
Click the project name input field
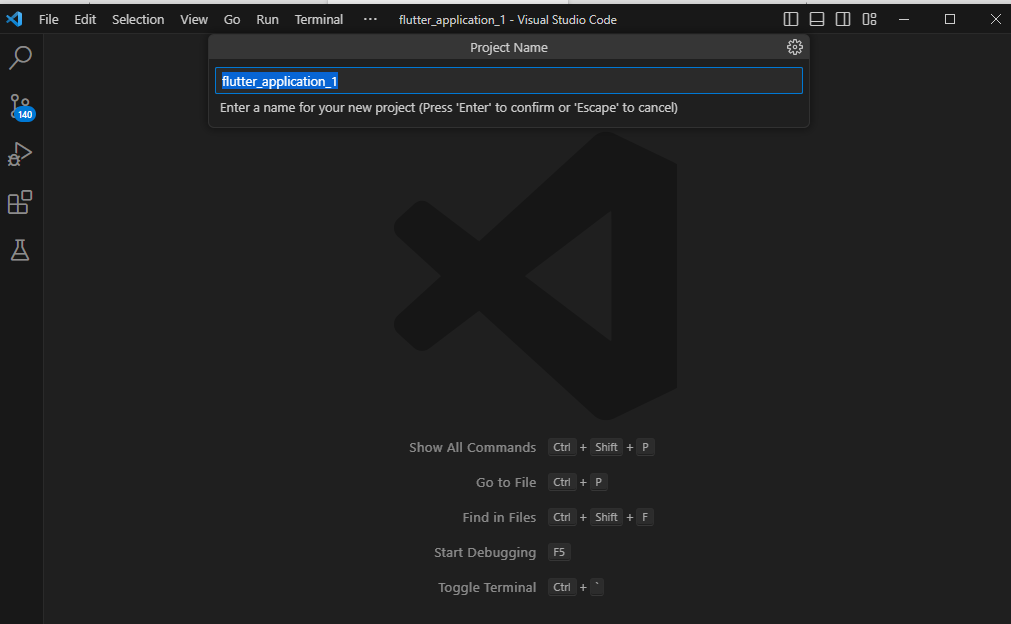(509, 81)
